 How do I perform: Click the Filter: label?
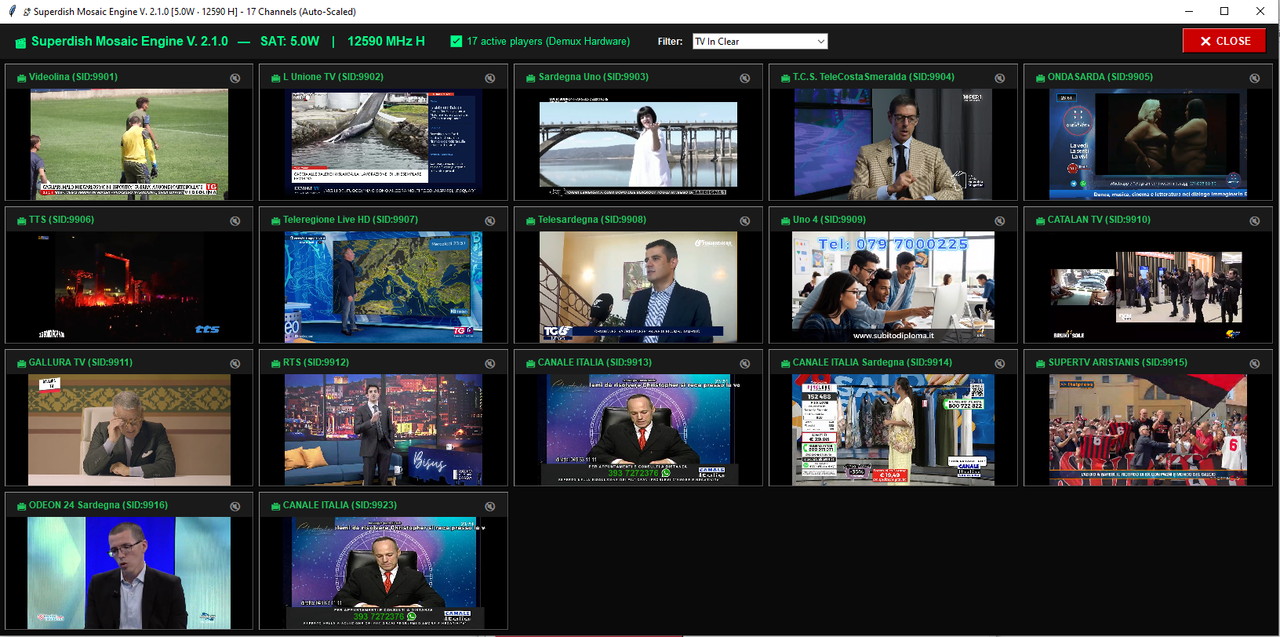point(670,42)
